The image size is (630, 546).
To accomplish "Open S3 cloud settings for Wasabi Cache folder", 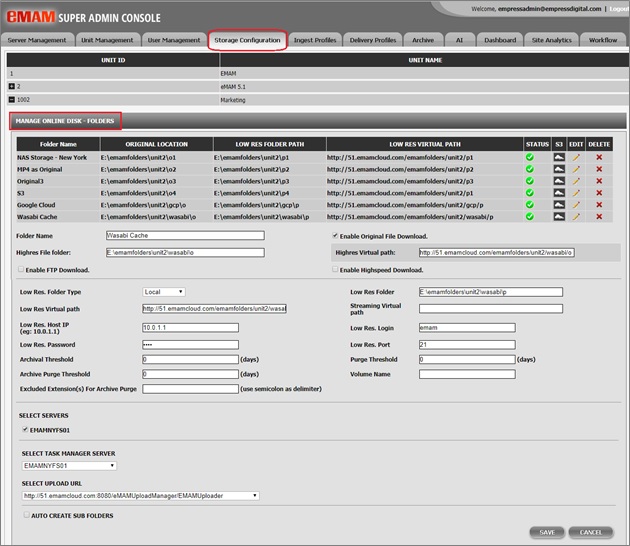I will pos(559,217).
